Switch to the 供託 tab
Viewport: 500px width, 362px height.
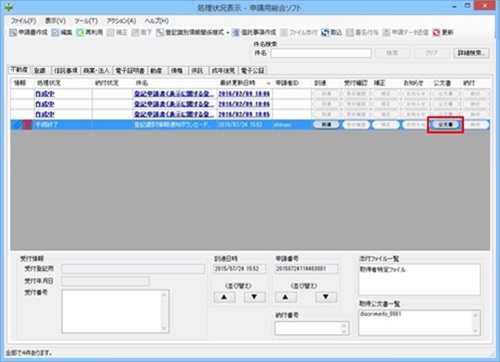(x=197, y=71)
